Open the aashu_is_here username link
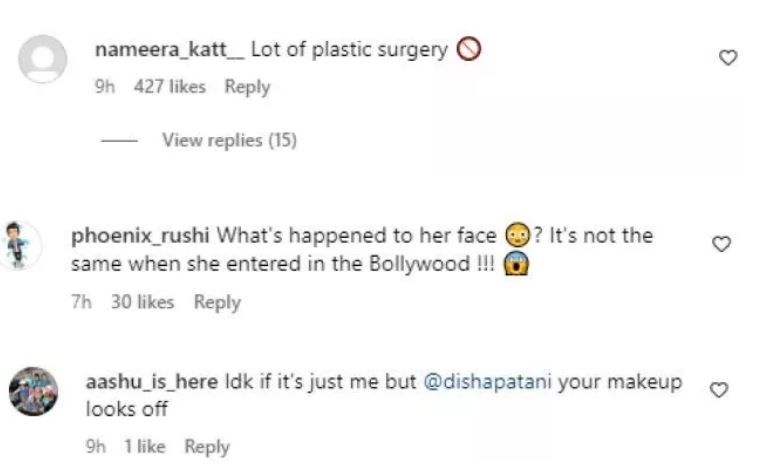The height and width of the screenshot is (469, 757). [152, 383]
